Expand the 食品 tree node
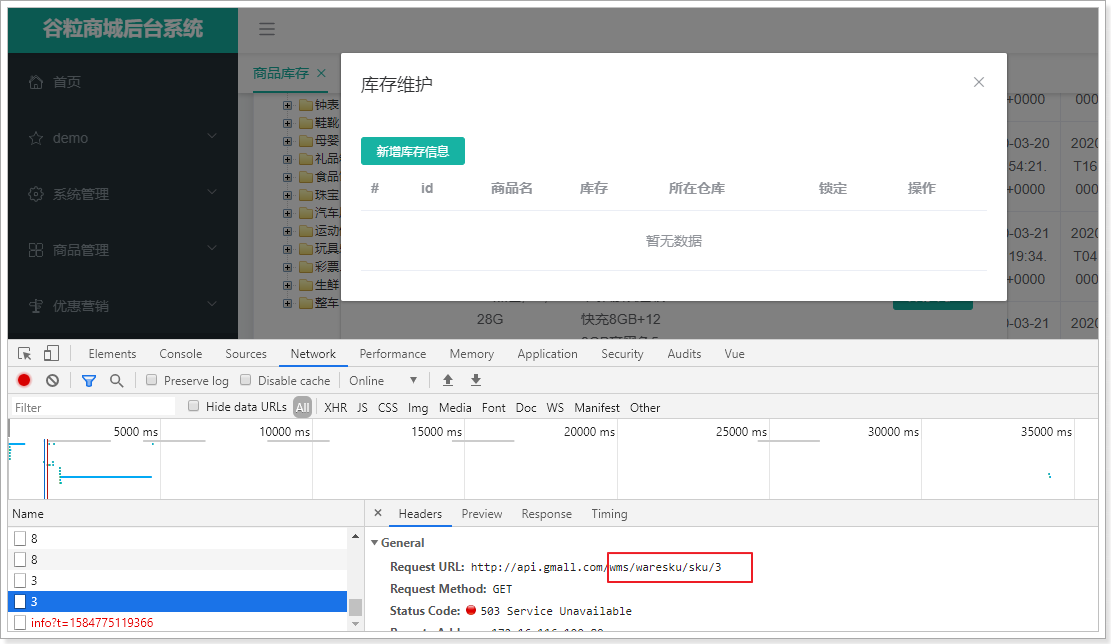This screenshot has height=644, width=1111. click(287, 177)
